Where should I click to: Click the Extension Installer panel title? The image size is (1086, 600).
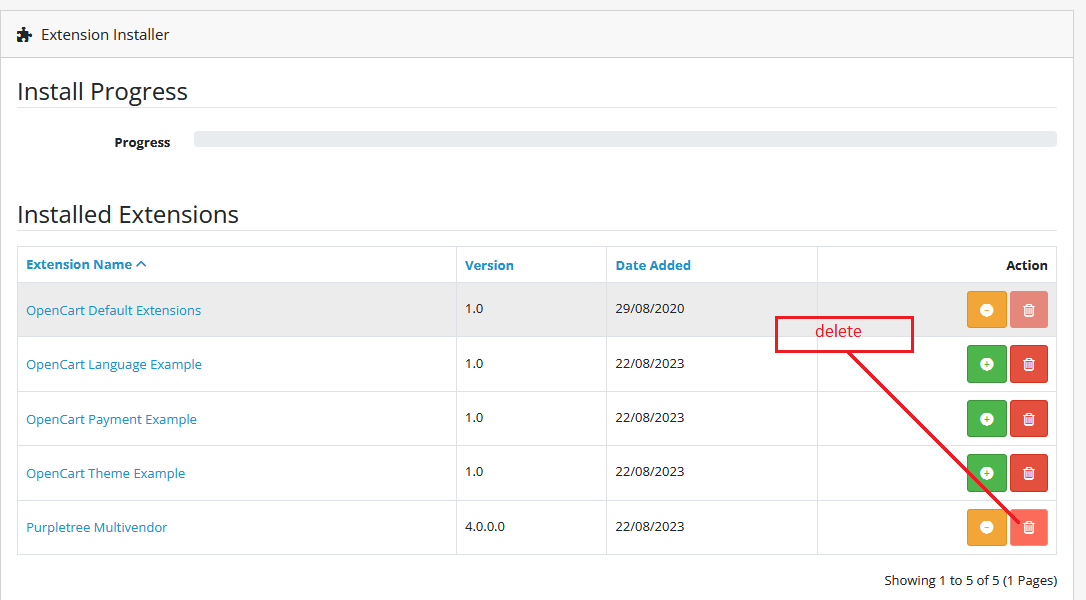click(x=105, y=35)
